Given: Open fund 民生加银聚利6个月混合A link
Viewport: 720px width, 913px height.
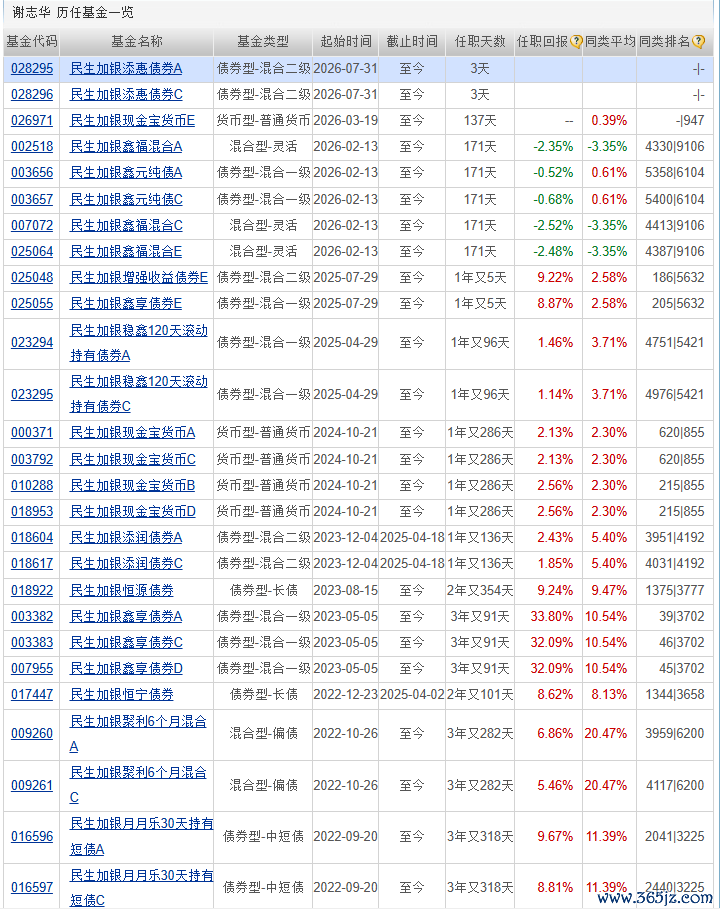Looking at the screenshot, I should click(138, 734).
